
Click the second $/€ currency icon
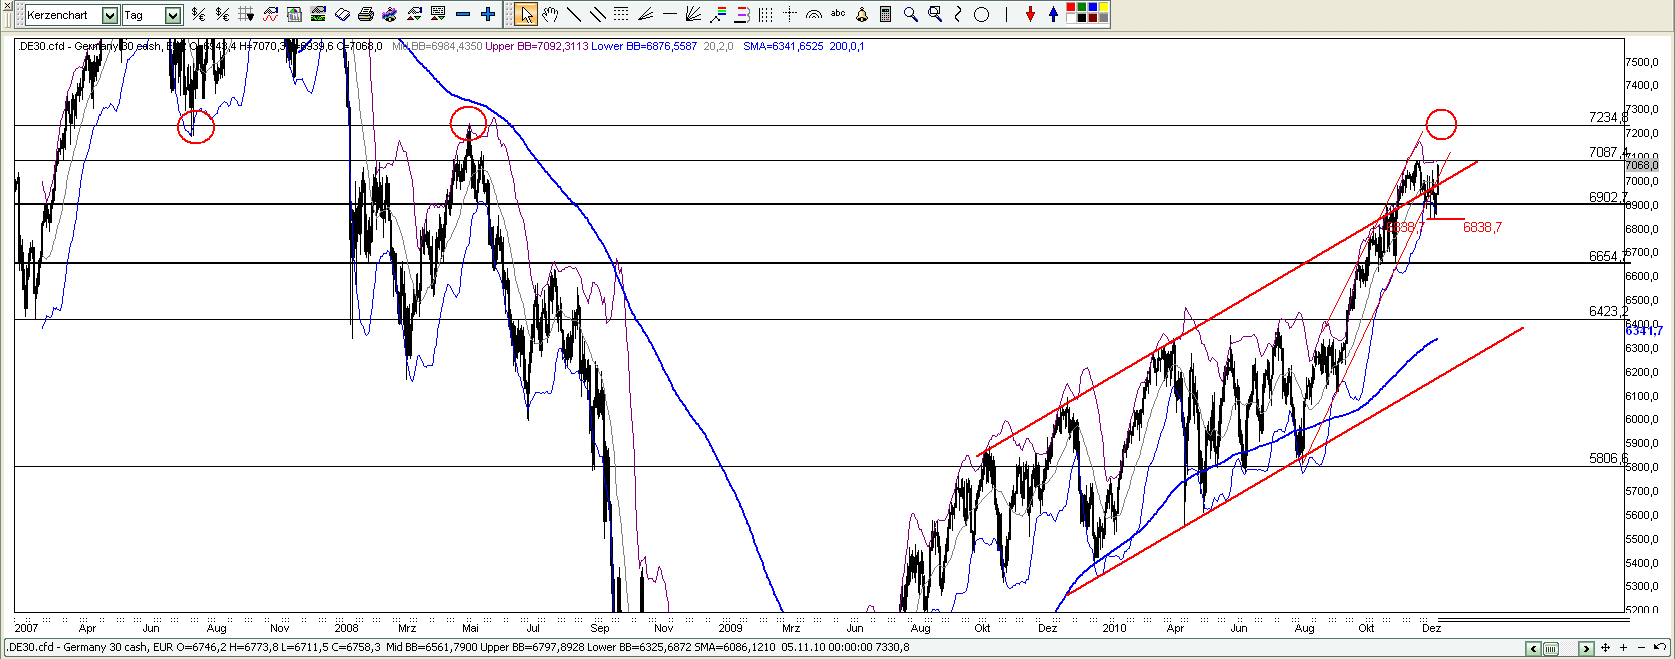(x=222, y=14)
